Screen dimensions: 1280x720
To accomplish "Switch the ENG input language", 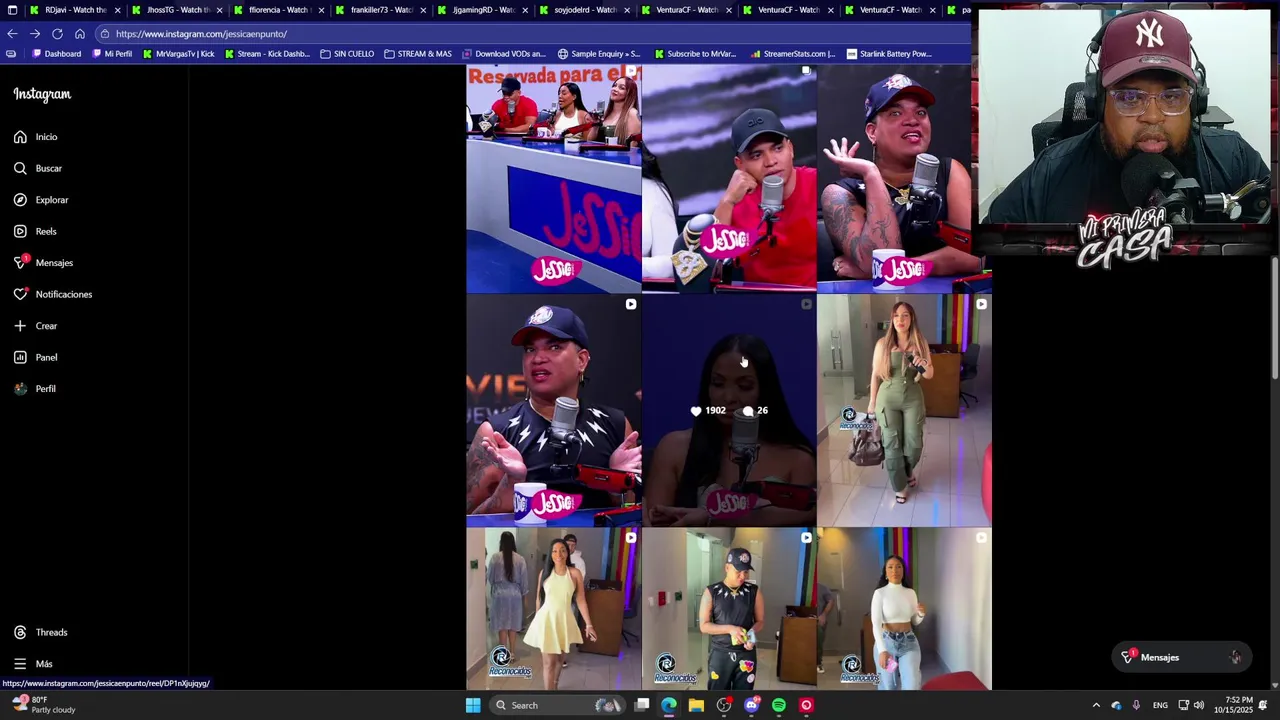I will [x=1160, y=705].
